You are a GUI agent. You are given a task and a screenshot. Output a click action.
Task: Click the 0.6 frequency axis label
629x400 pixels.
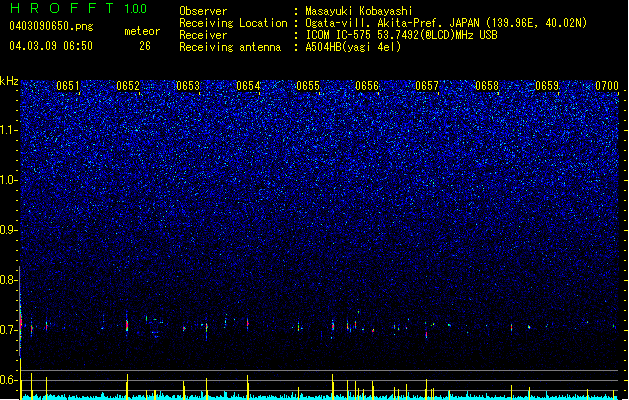[8, 380]
